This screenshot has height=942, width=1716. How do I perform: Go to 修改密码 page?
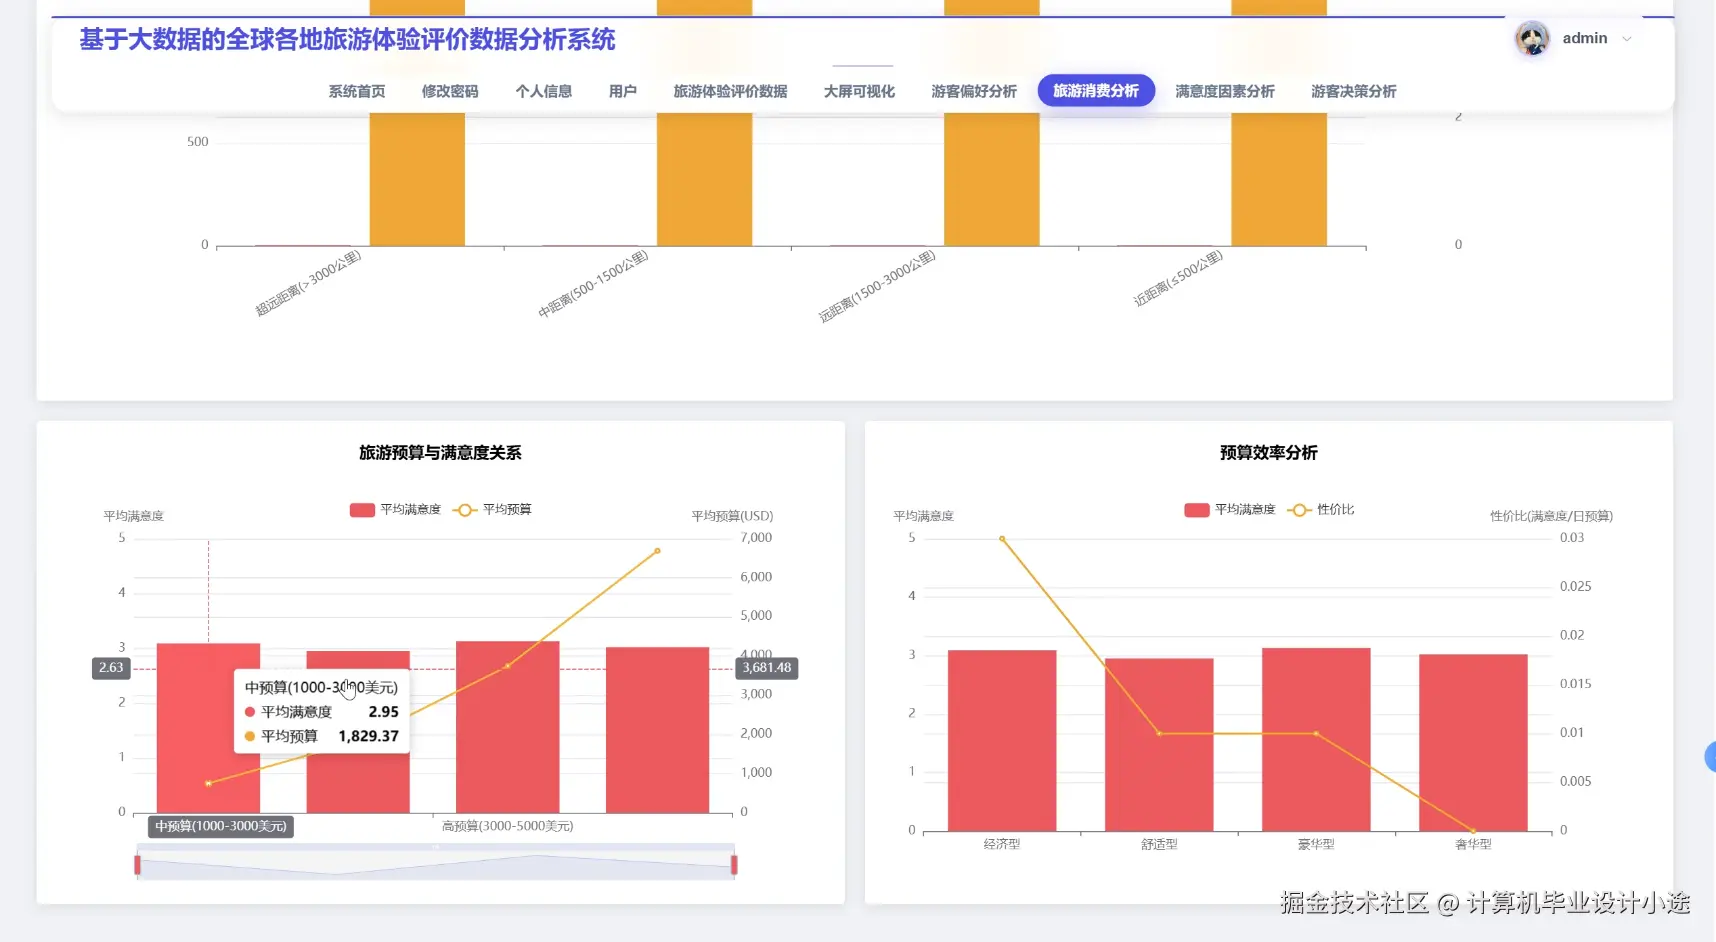pyautogui.click(x=450, y=91)
